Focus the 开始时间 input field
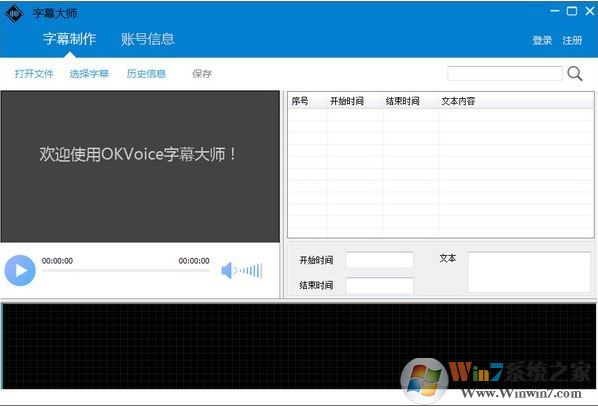This screenshot has width=598, height=407. (380, 260)
